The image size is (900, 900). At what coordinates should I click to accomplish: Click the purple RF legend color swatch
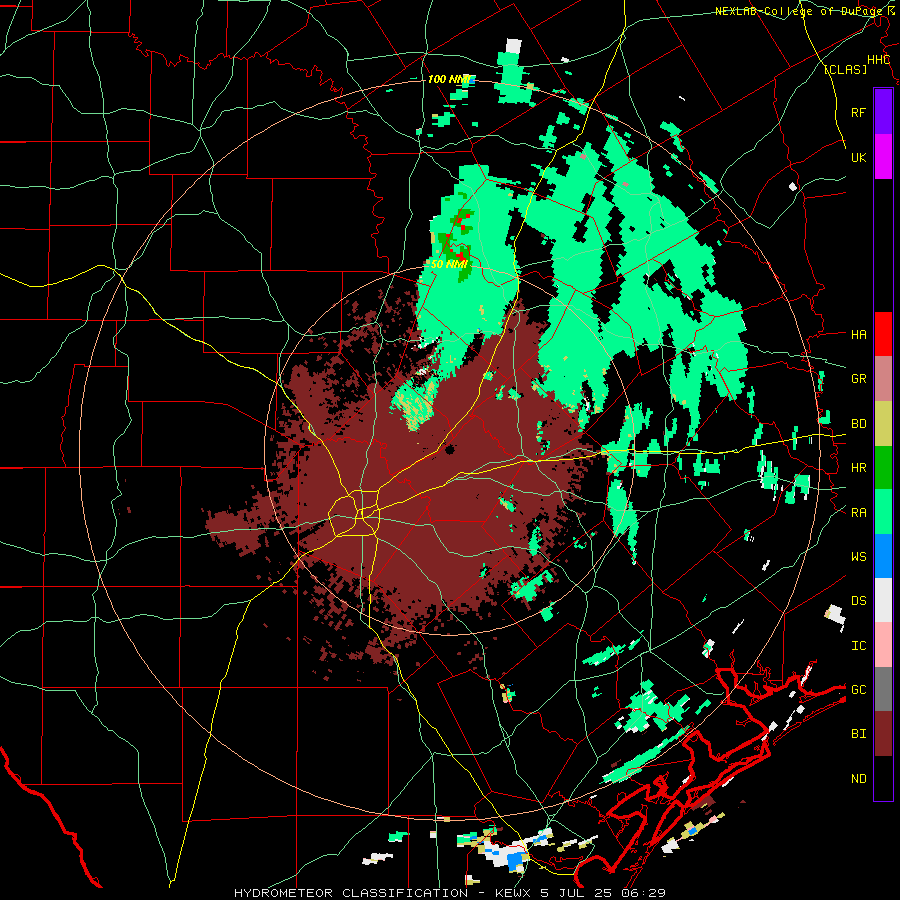pyautogui.click(x=883, y=112)
